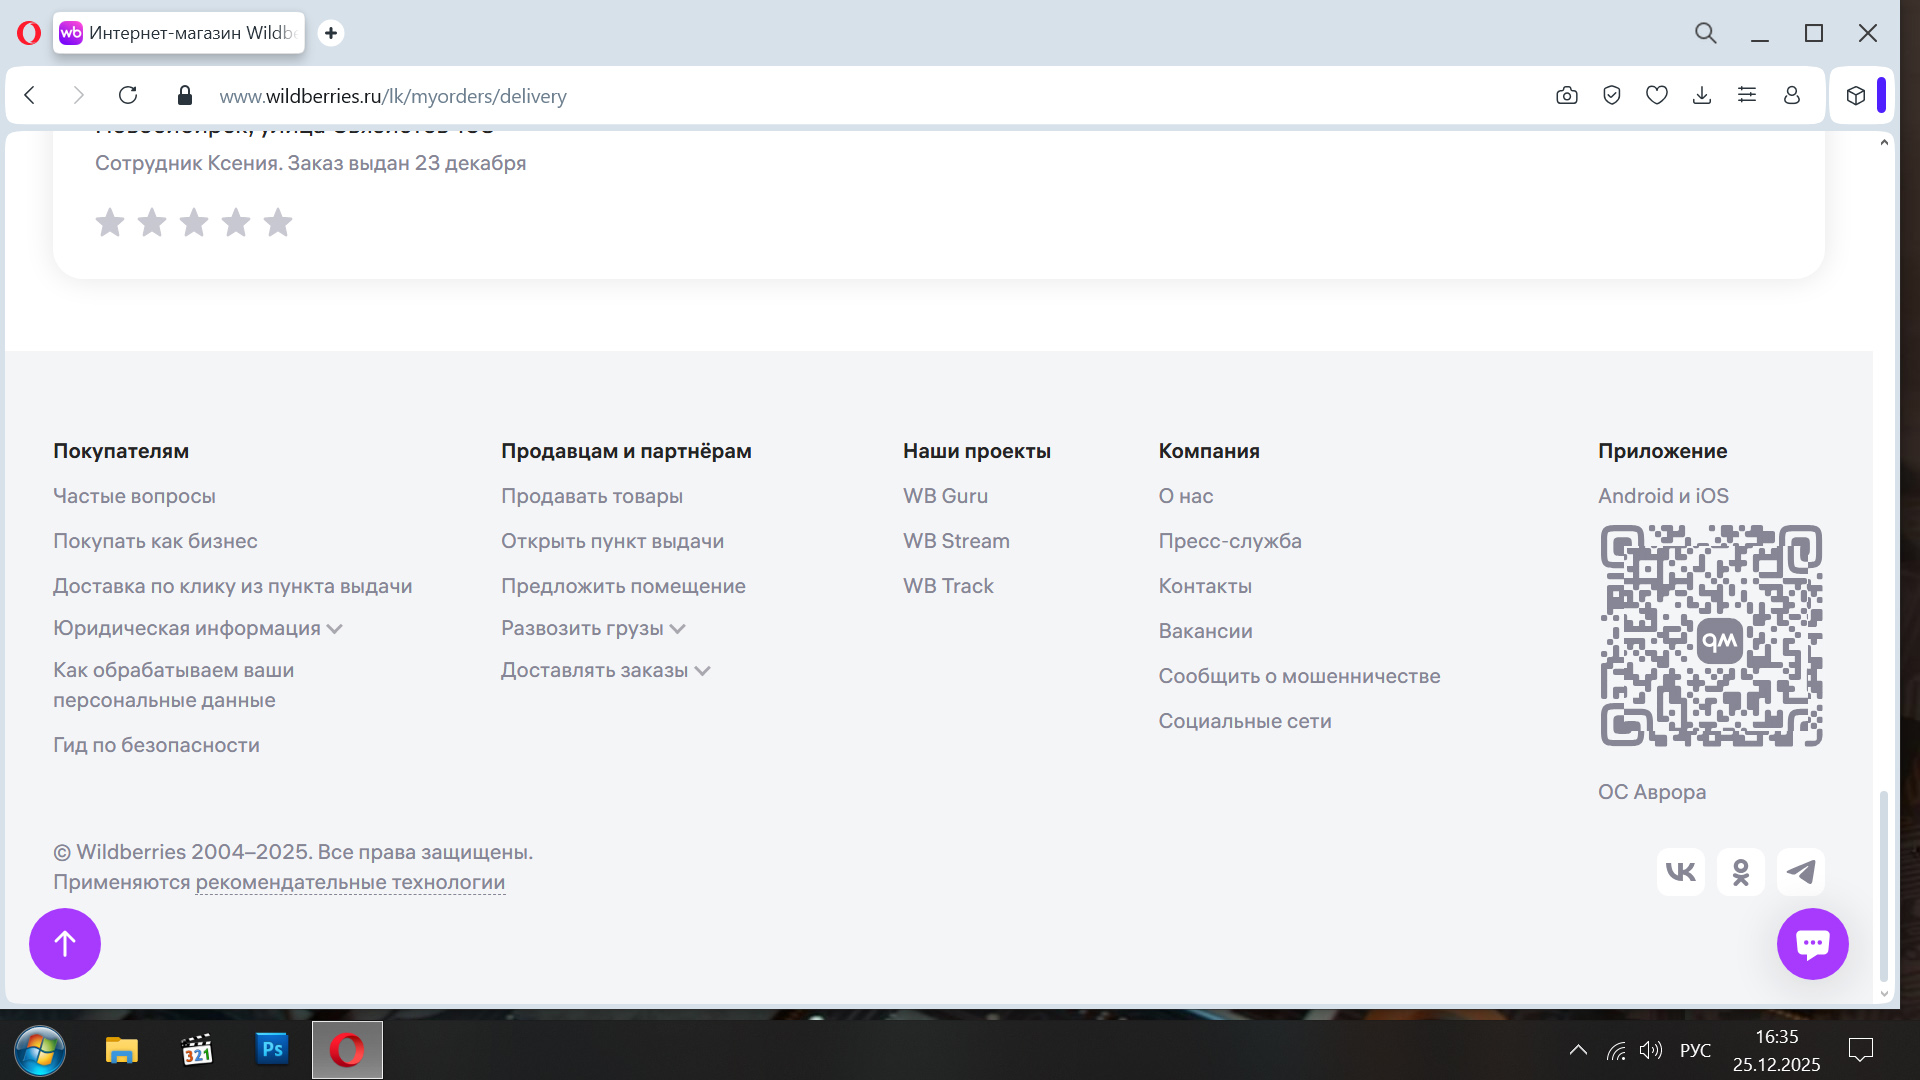The width and height of the screenshot is (1920, 1080).
Task: Reload the Wildberries page
Action: click(128, 96)
